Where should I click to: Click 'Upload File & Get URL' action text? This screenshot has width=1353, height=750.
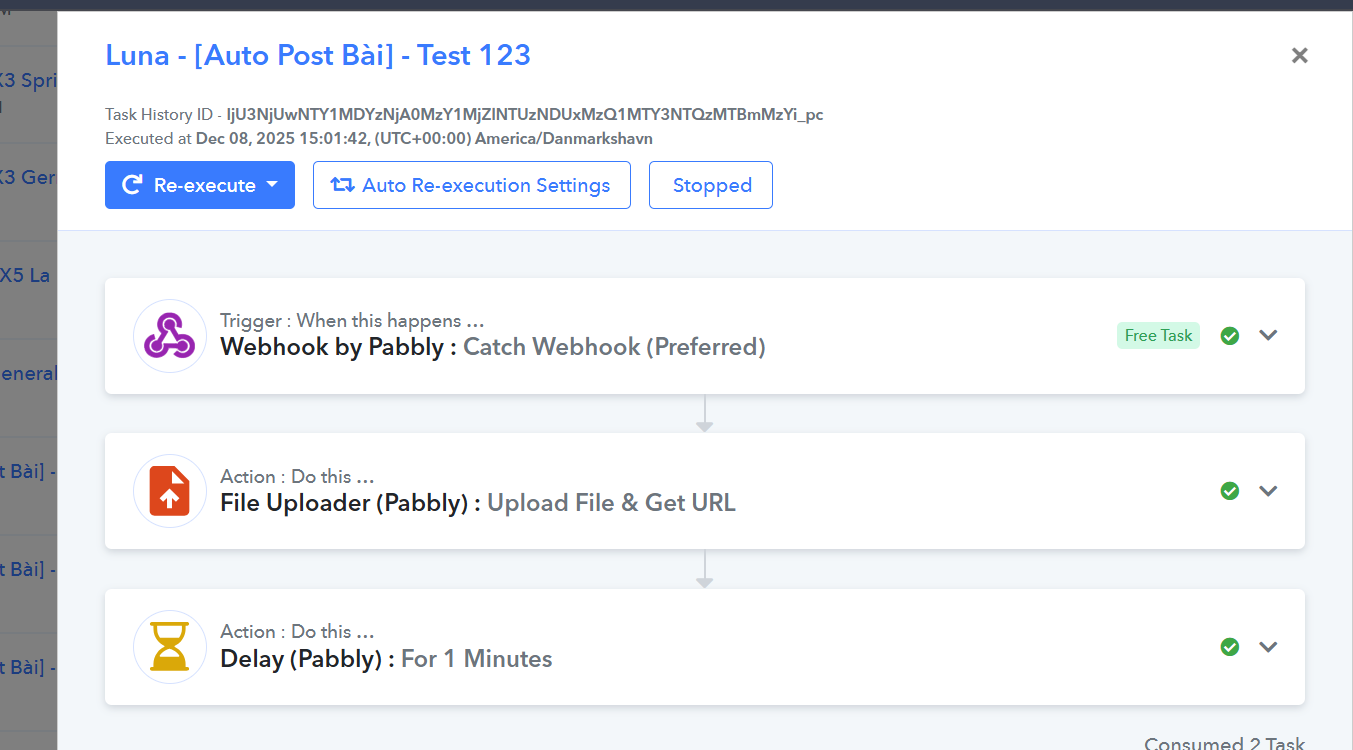pos(611,503)
